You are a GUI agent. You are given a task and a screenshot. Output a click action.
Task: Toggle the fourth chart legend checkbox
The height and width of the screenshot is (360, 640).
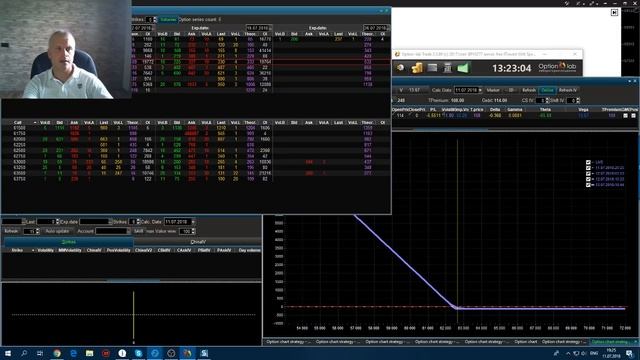pyautogui.click(x=588, y=179)
